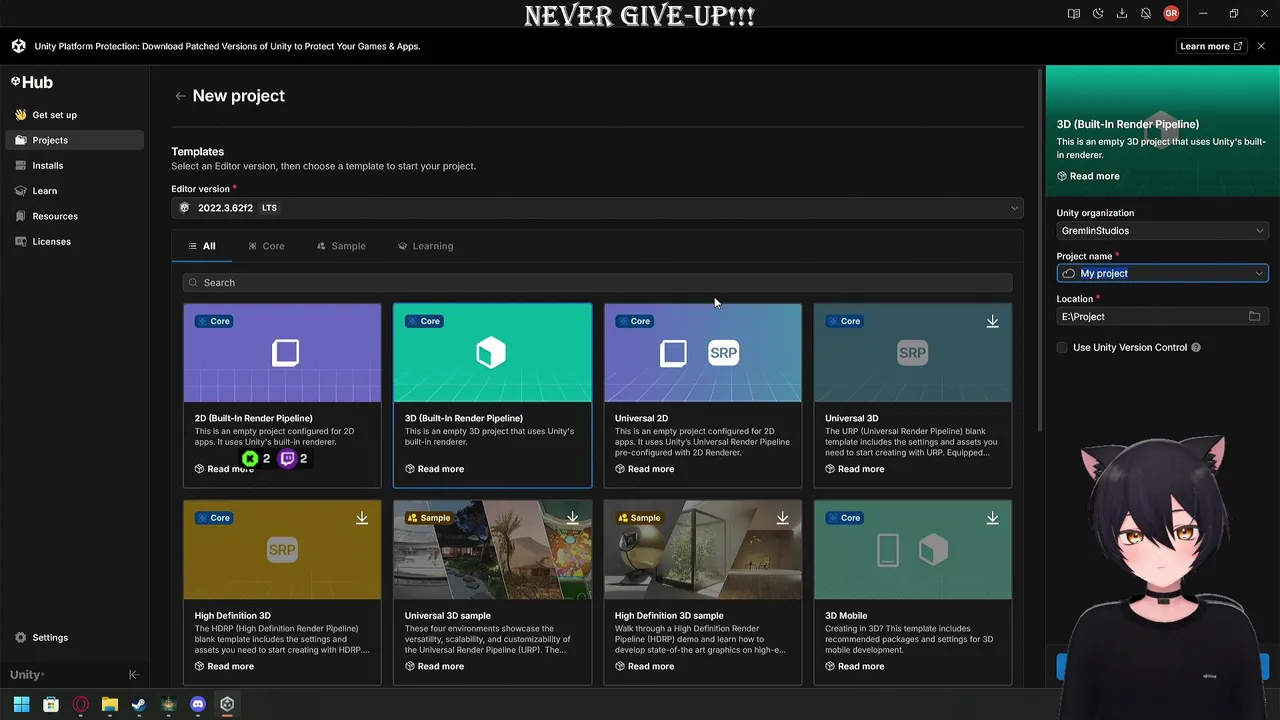Expand Unity organization GremlinStudios dropdown
1280x720 pixels.
click(x=1162, y=231)
